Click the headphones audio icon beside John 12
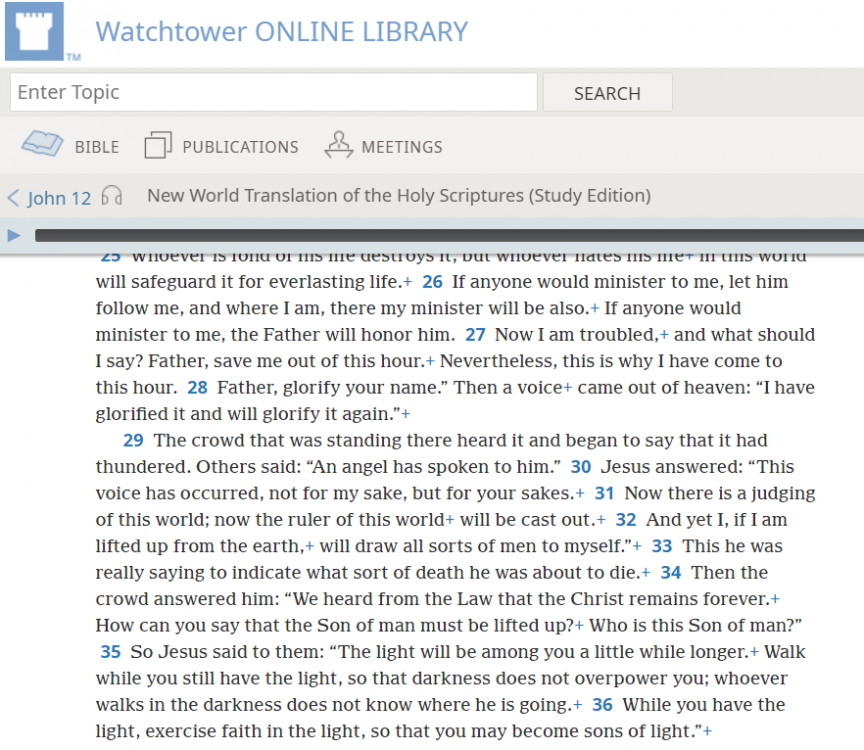 point(110,197)
